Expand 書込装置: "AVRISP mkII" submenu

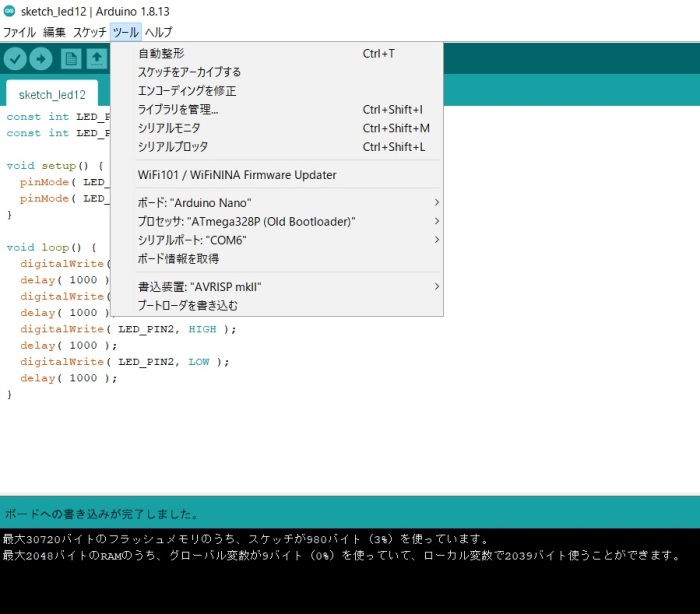[277, 287]
